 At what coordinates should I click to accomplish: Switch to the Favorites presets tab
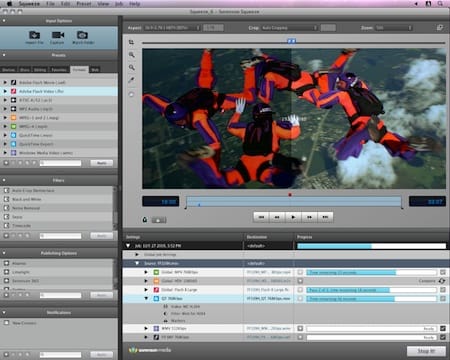click(x=59, y=69)
